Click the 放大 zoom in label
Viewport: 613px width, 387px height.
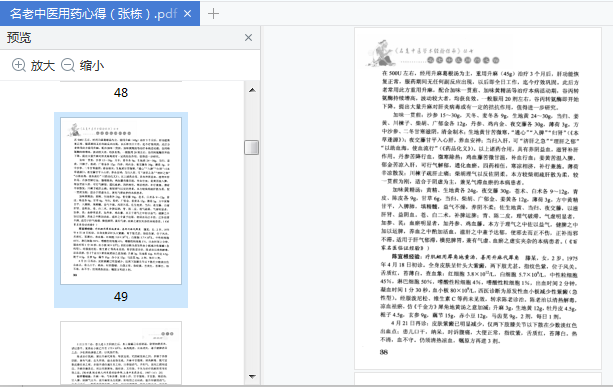(43, 65)
